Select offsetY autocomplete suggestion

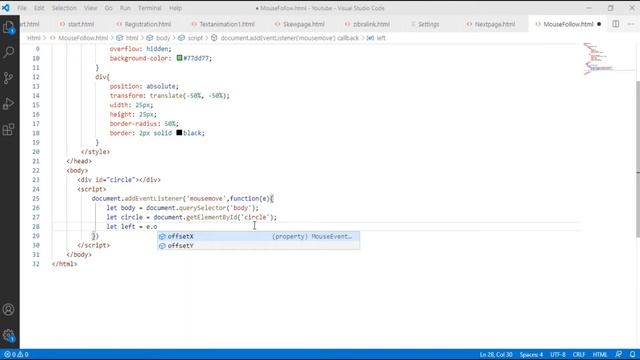coord(258,246)
